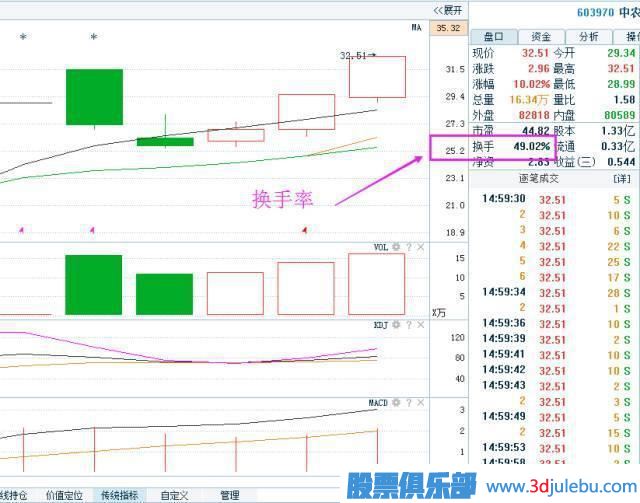Click the stock code 603970
The height and width of the screenshot is (503, 640).
pos(596,12)
